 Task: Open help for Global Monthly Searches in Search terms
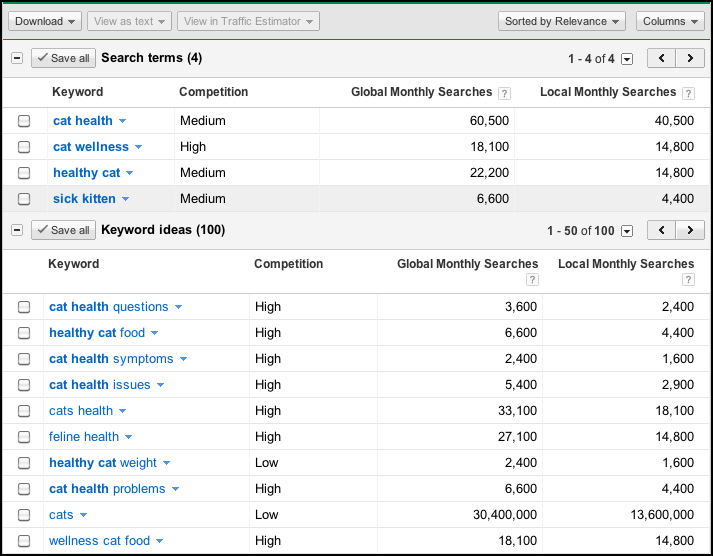[504, 93]
